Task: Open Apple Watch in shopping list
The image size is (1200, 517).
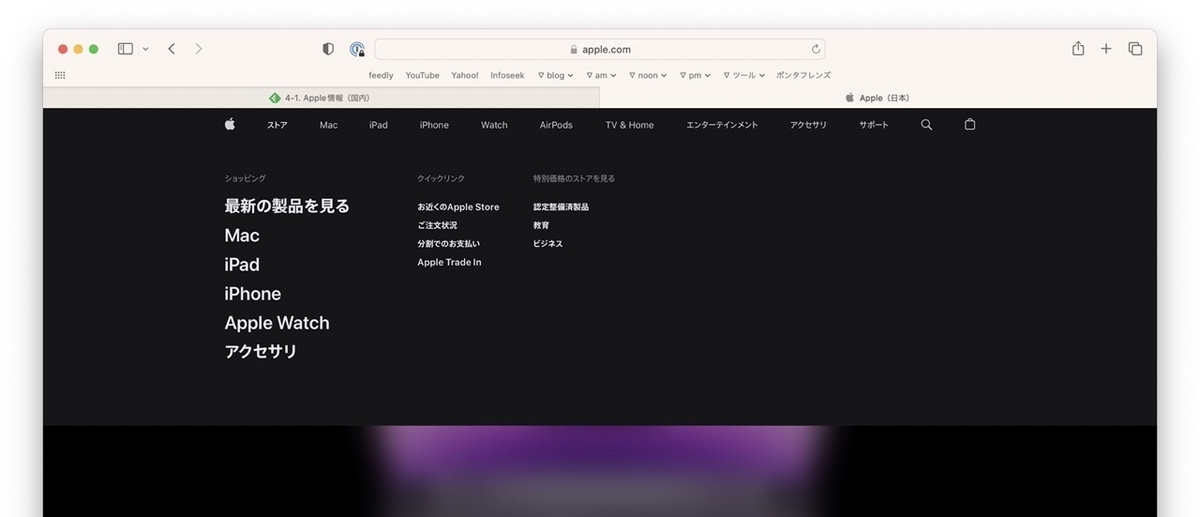Action: click(x=277, y=323)
